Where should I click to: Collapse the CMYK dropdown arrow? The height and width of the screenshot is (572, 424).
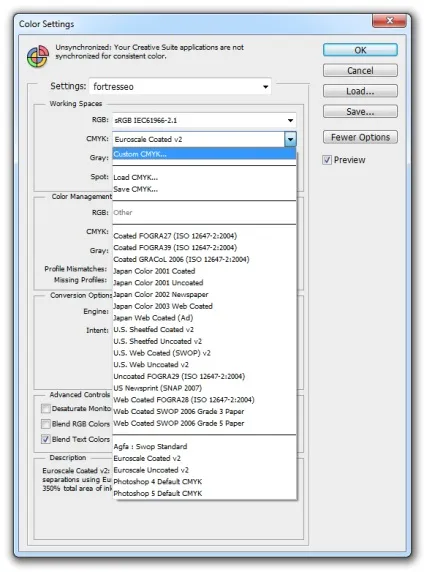click(290, 139)
